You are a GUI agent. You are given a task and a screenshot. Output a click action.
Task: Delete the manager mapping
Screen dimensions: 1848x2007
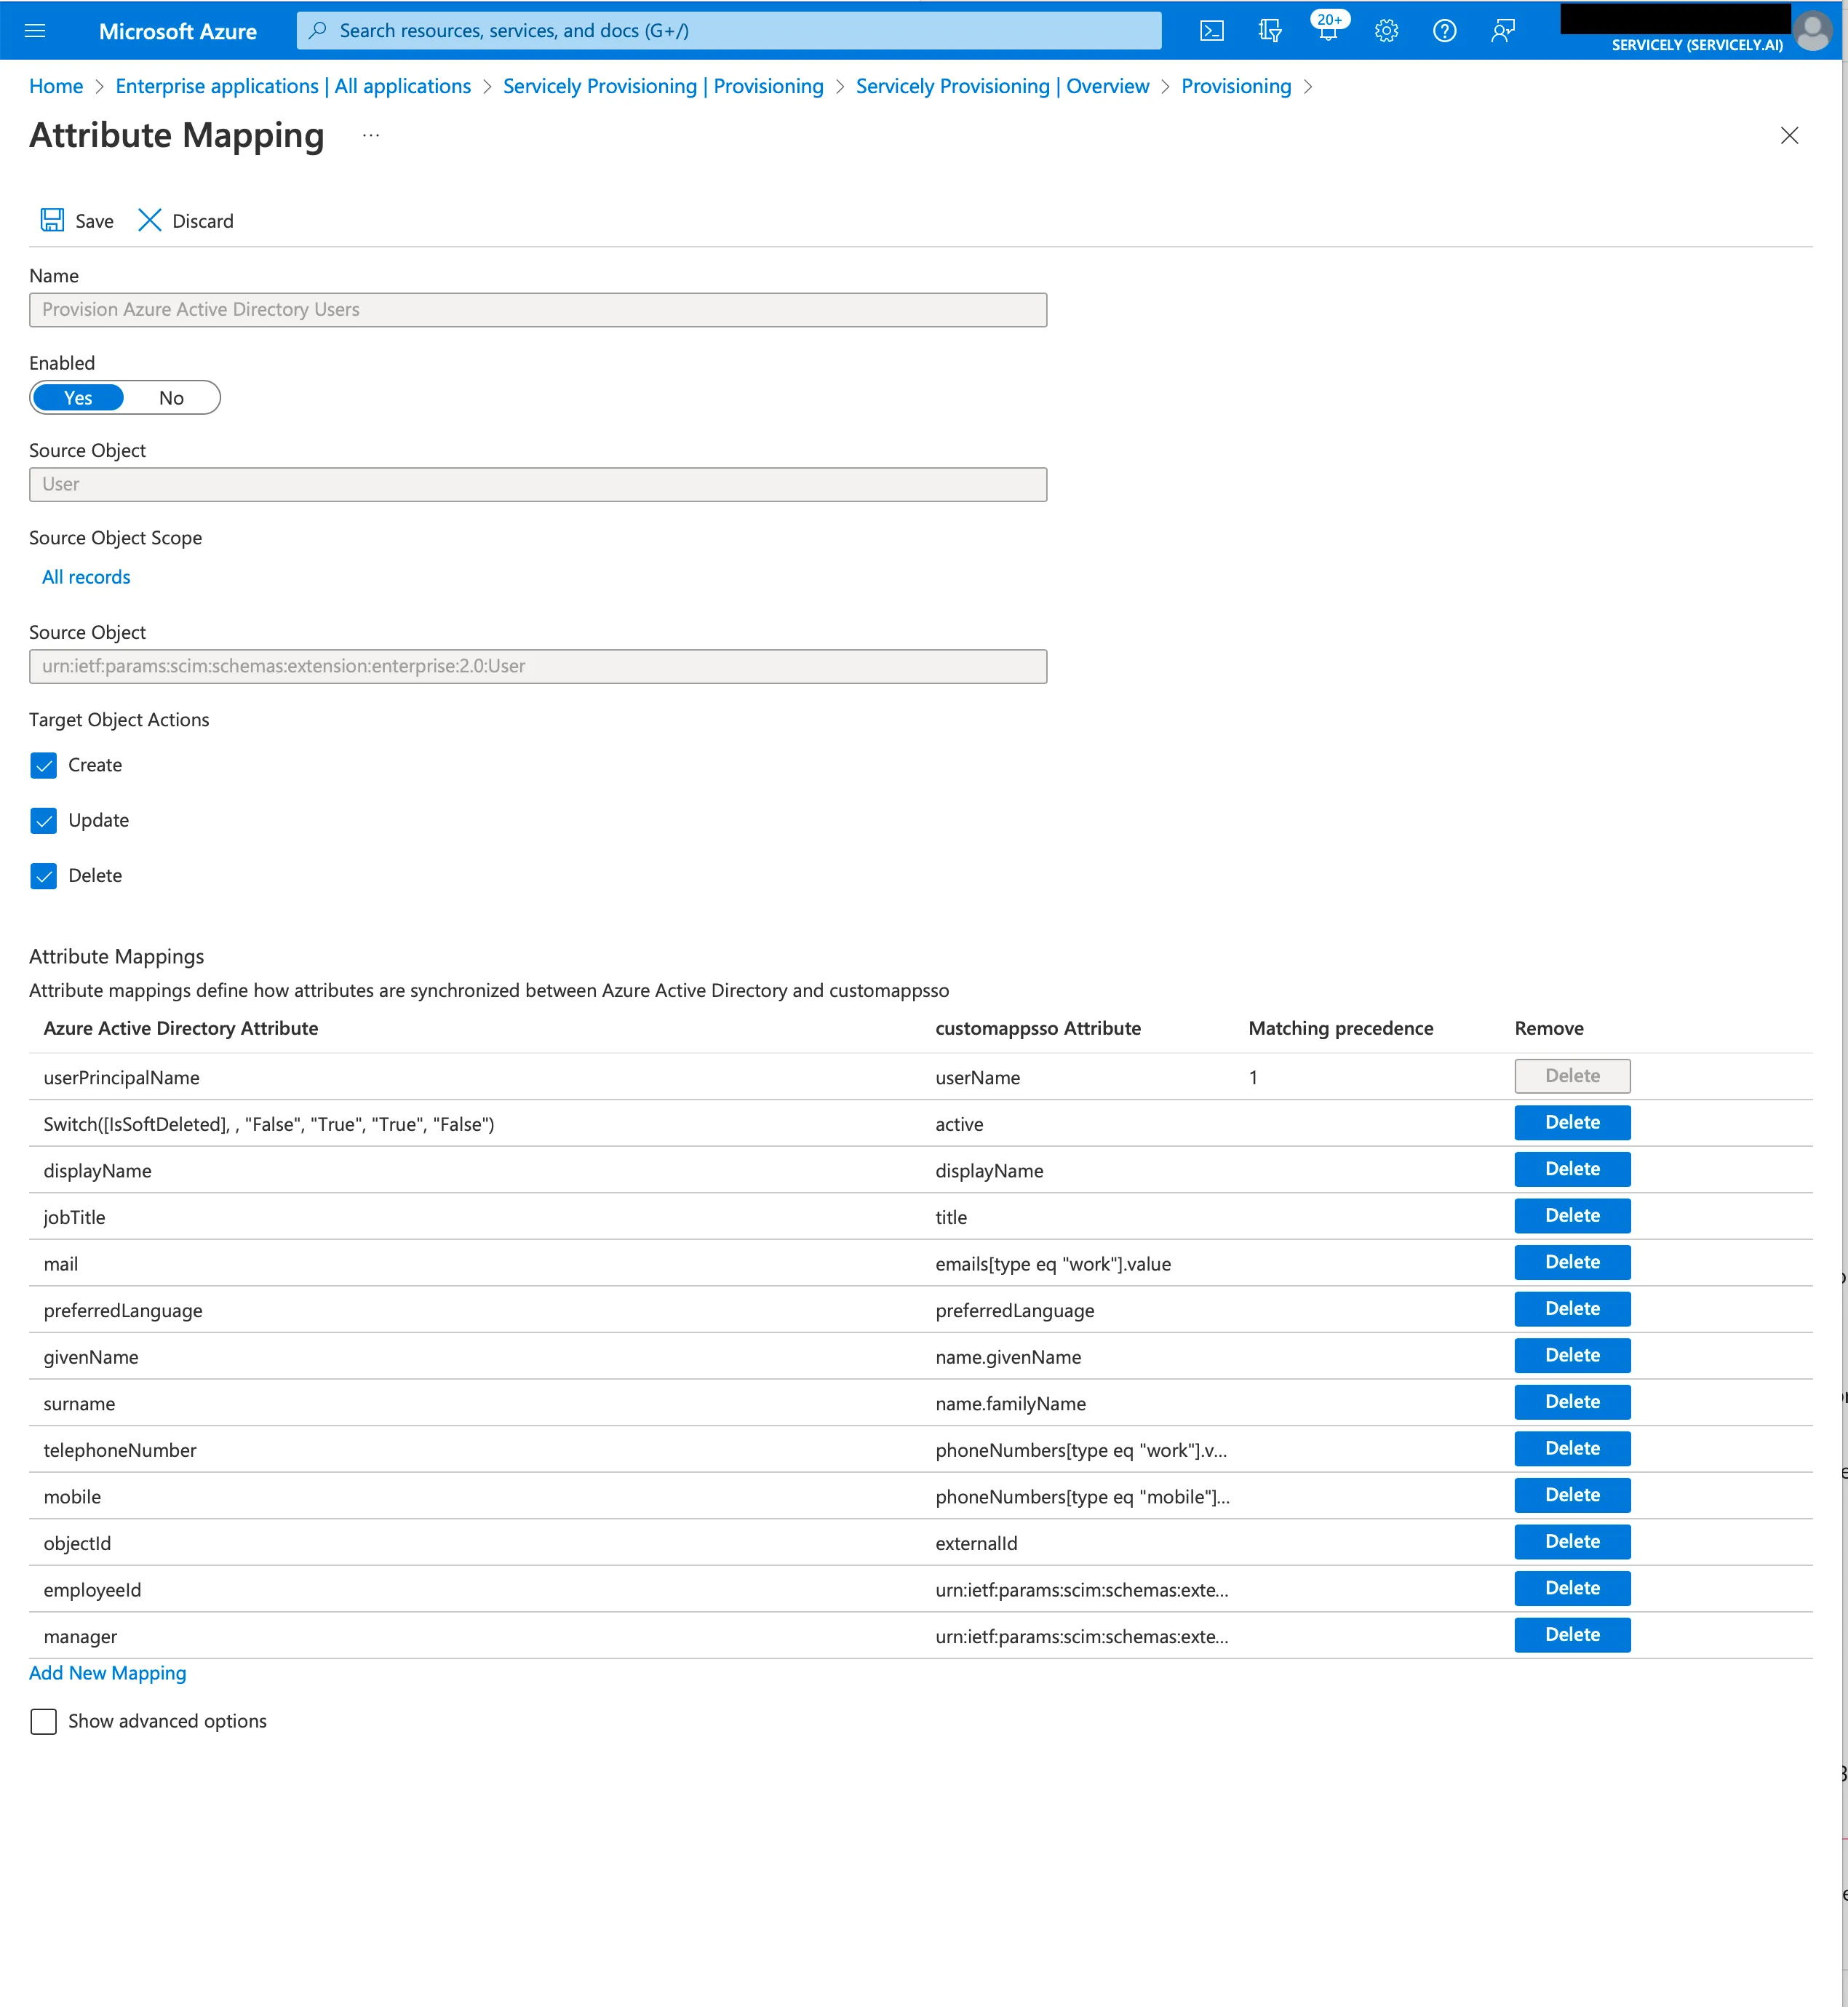(x=1572, y=1634)
